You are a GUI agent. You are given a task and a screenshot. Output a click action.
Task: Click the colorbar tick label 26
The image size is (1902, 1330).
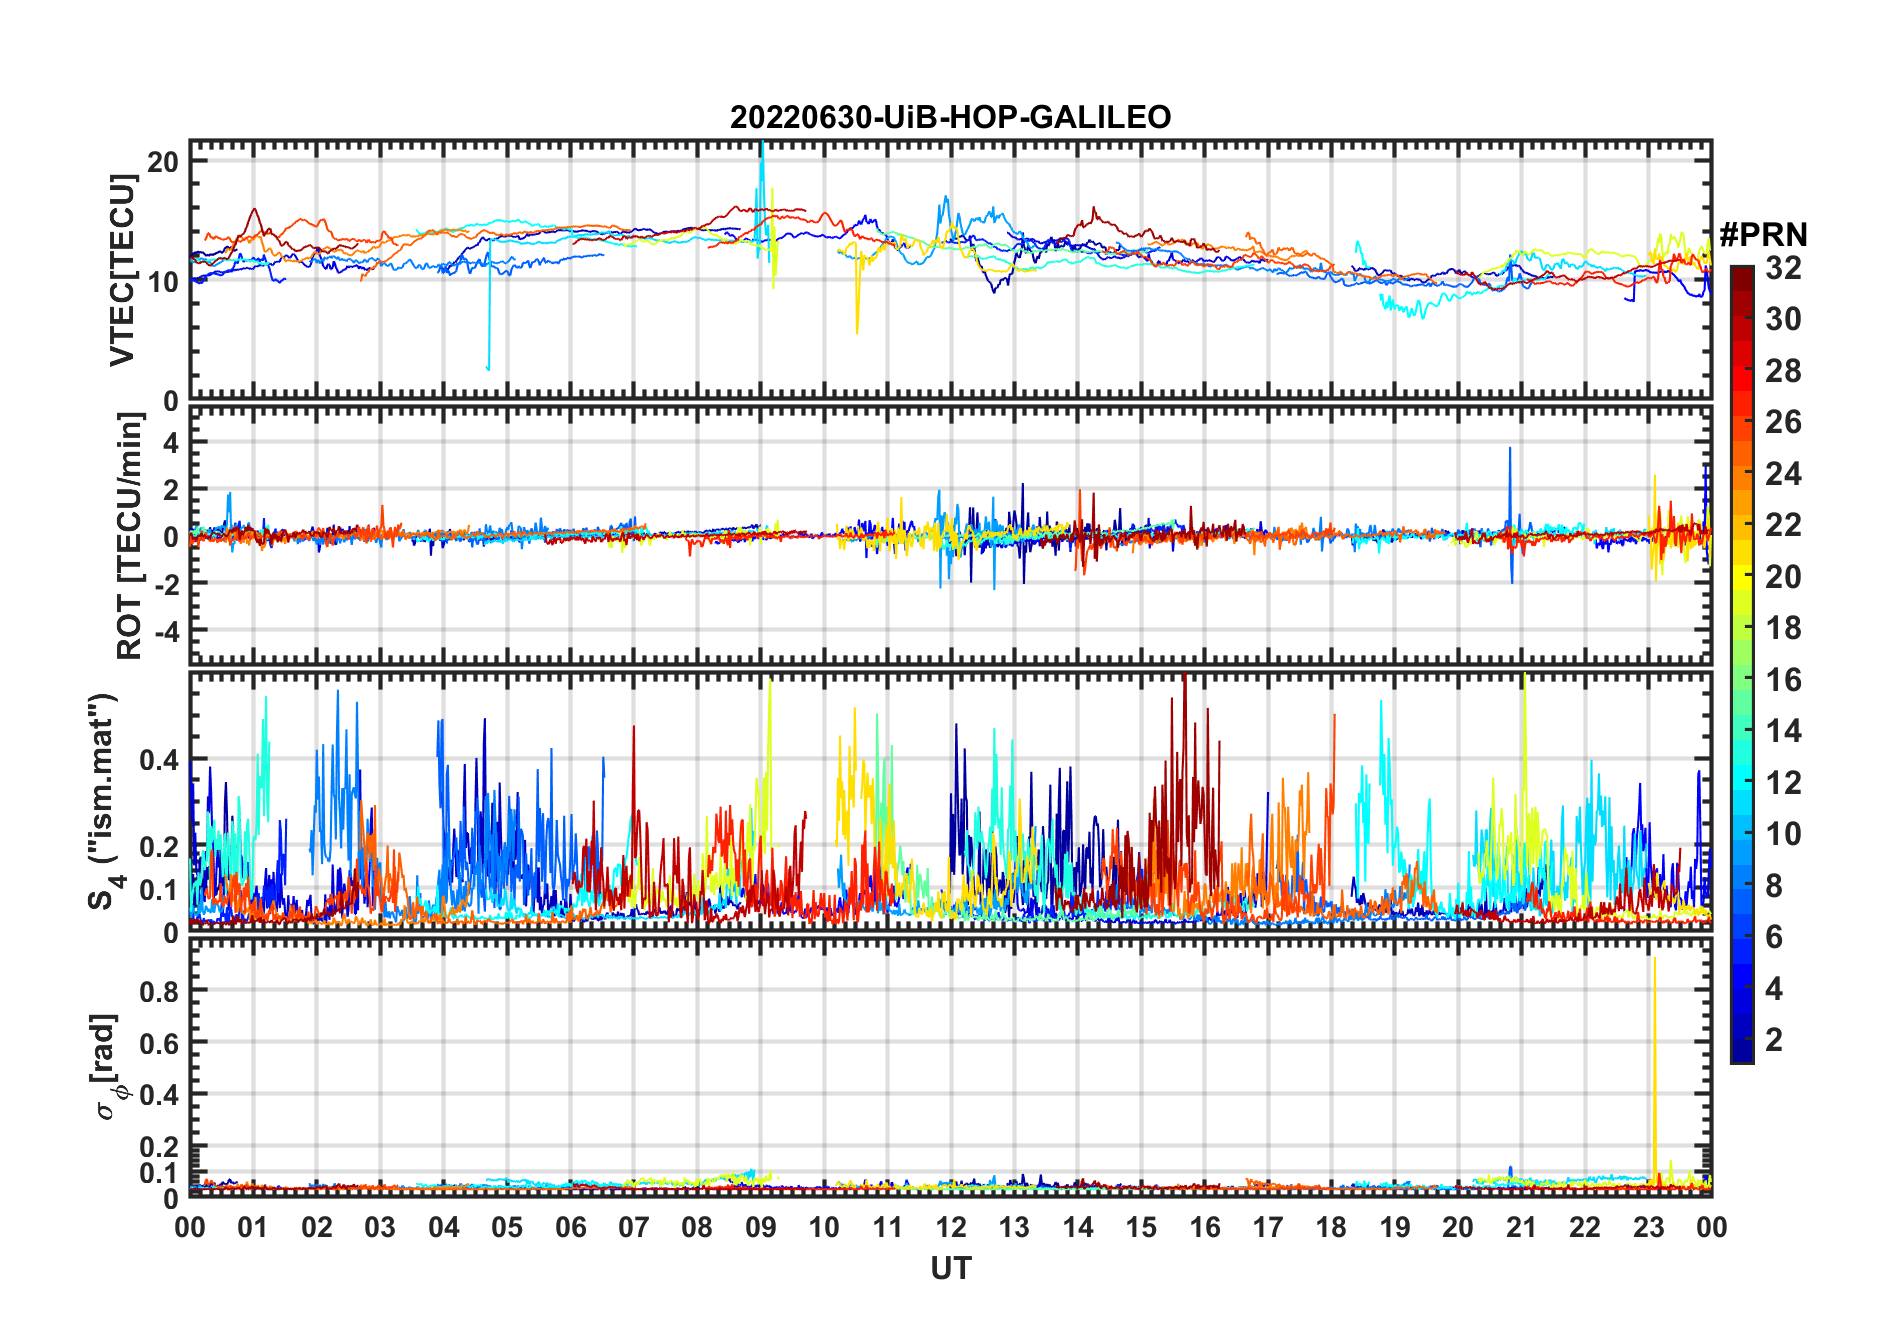(1783, 422)
